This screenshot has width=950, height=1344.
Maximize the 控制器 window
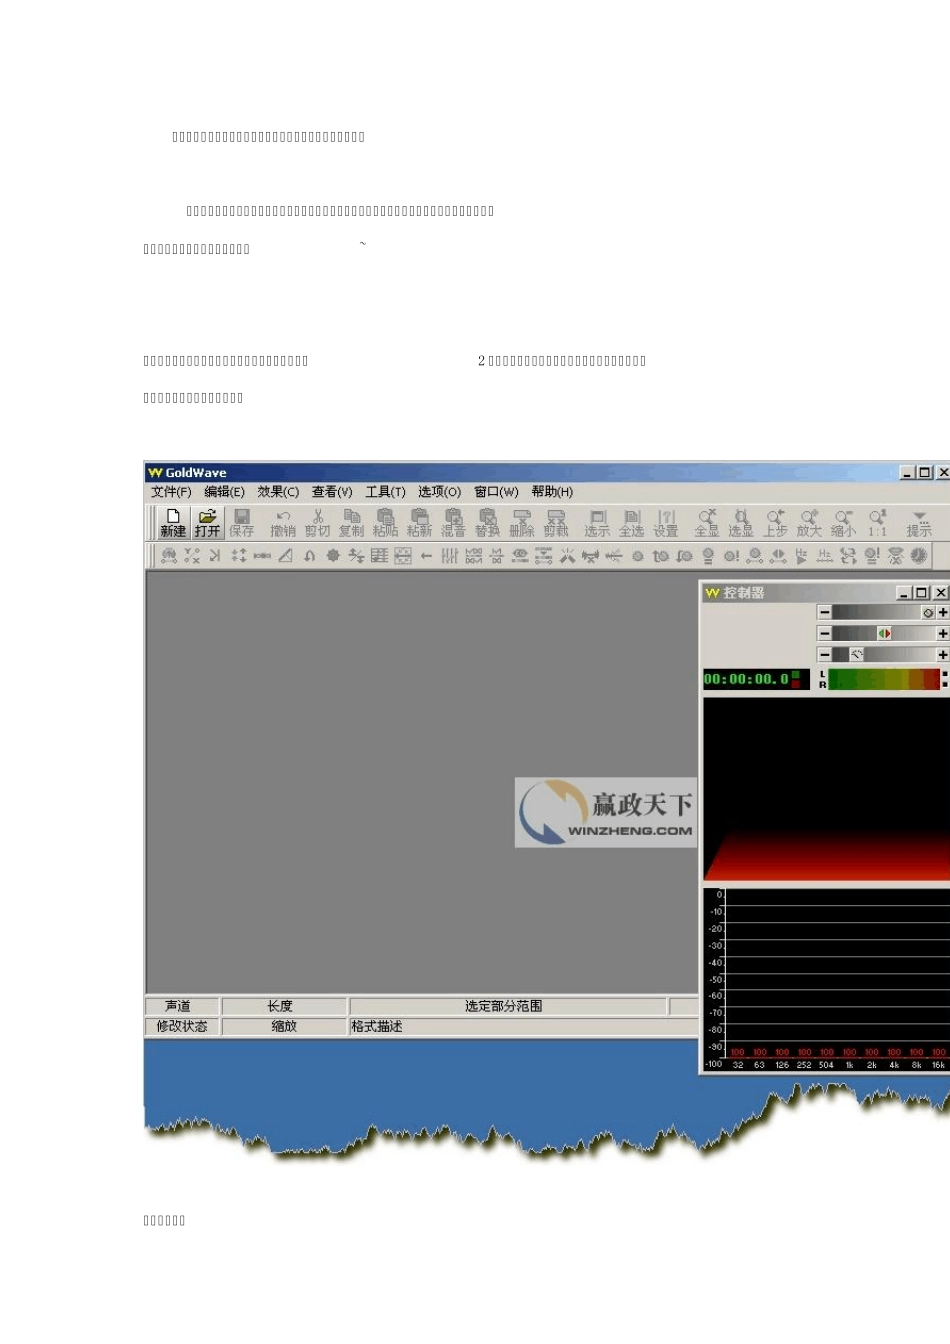click(921, 592)
